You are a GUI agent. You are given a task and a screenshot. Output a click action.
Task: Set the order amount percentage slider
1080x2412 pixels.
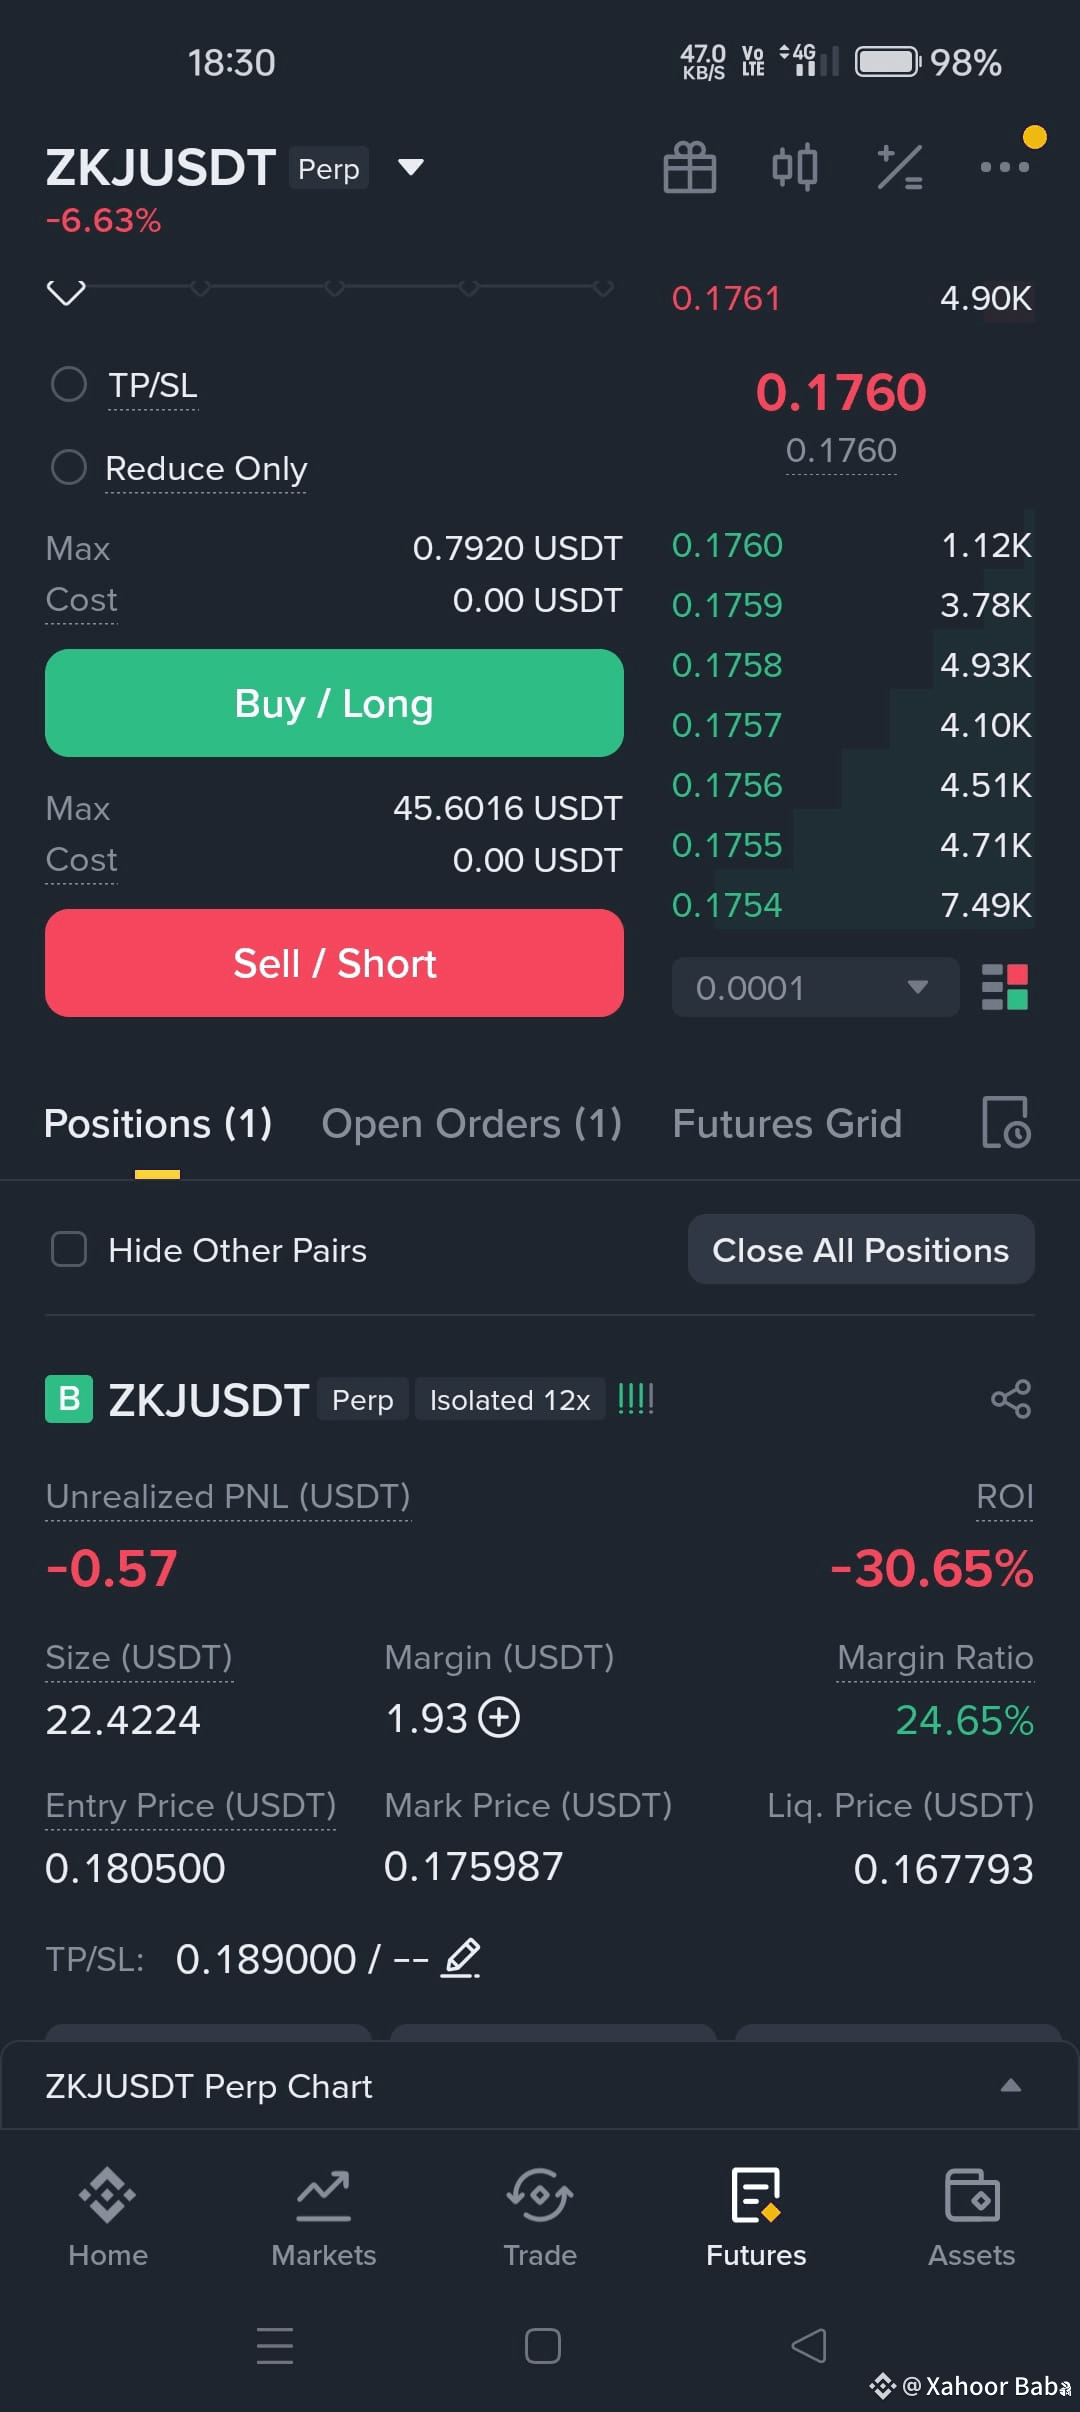(334, 288)
